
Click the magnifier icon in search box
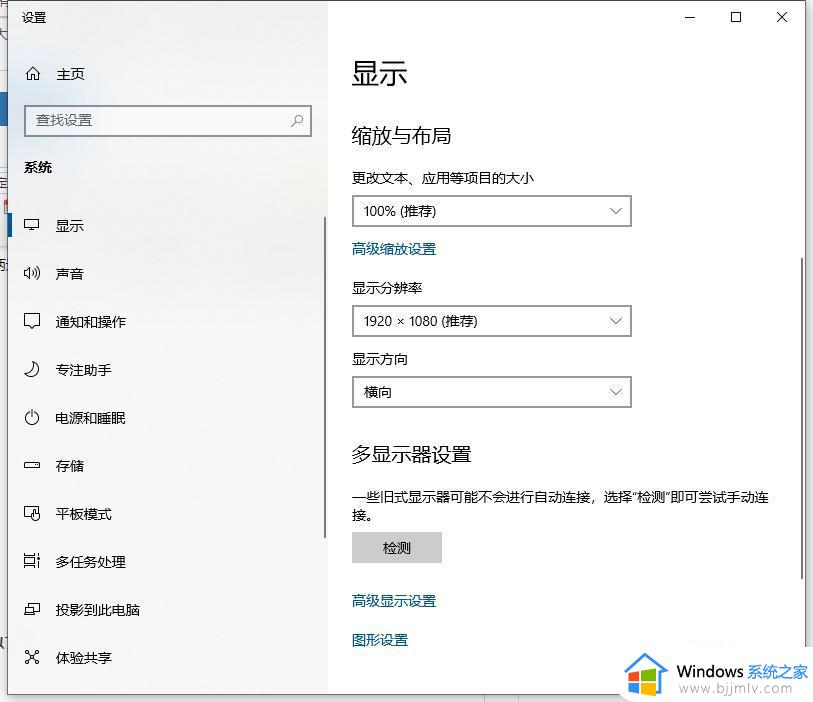point(297,121)
